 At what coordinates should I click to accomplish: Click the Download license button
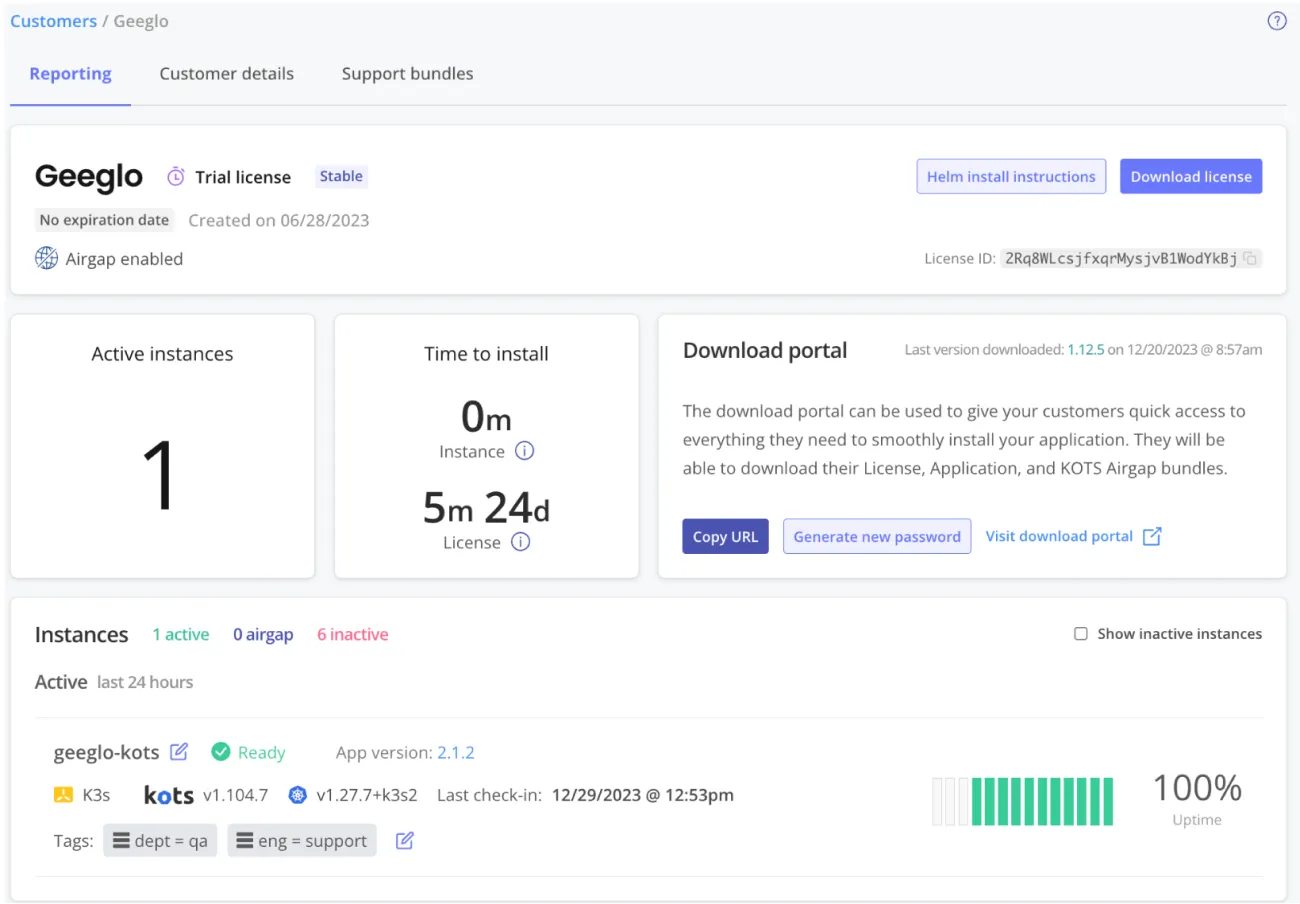(1191, 176)
